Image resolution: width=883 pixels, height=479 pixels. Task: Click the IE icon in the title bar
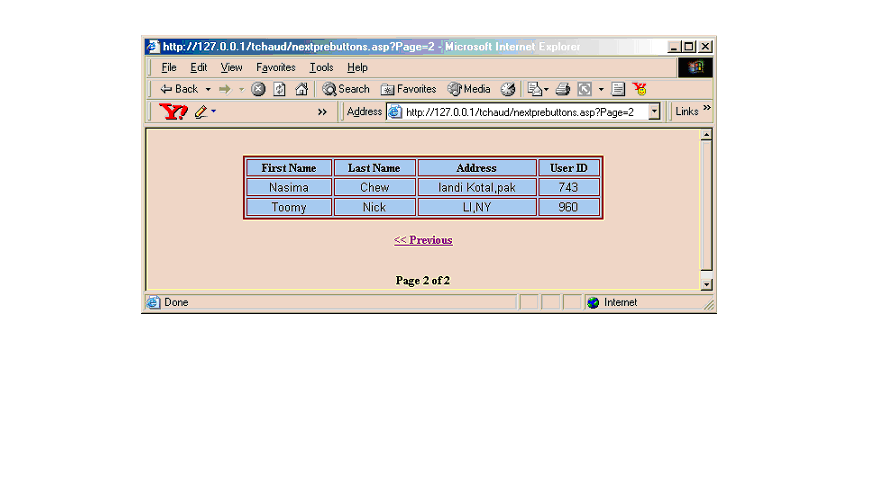tap(153, 46)
